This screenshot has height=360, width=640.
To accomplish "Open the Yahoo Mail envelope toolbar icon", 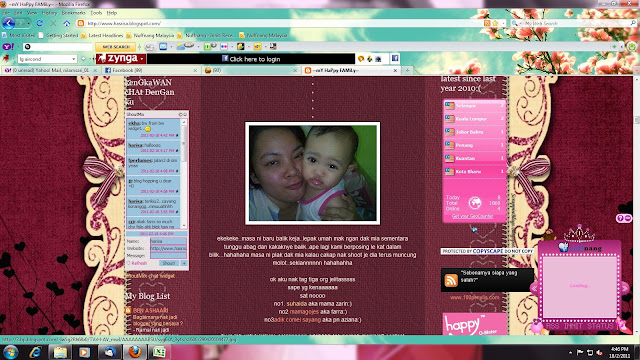I will (163, 47).
